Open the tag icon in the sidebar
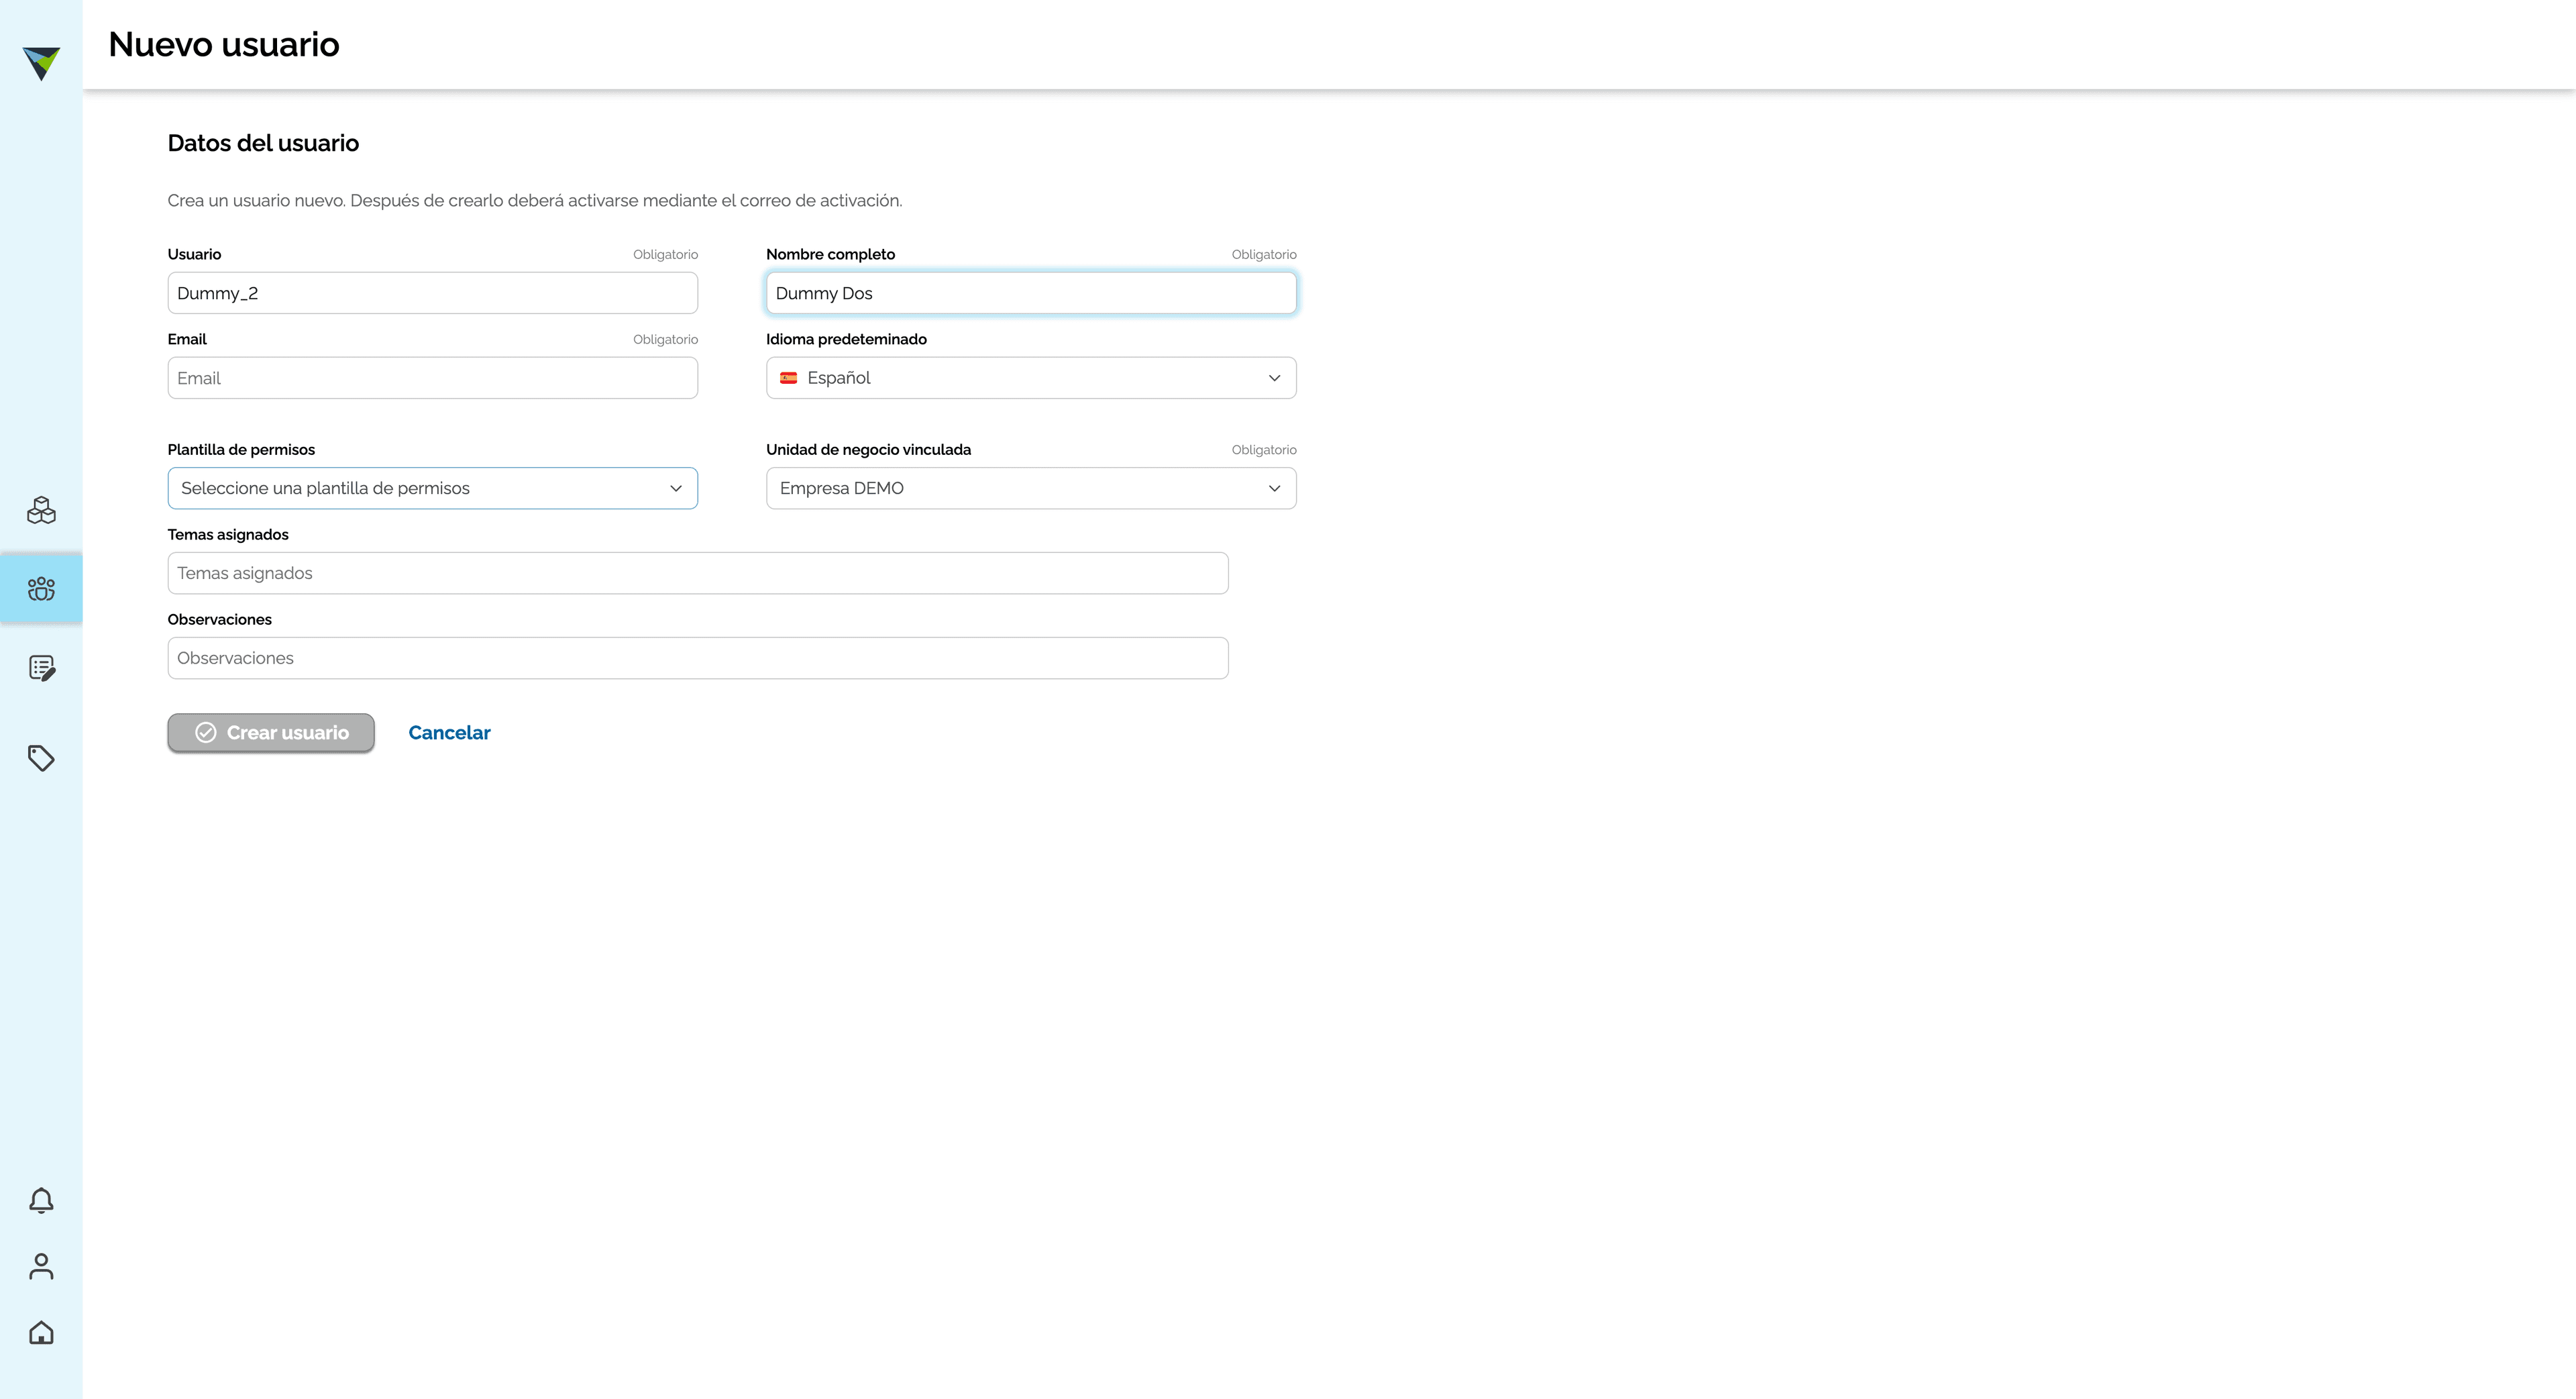Viewport: 2576px width, 1399px height. click(41, 758)
